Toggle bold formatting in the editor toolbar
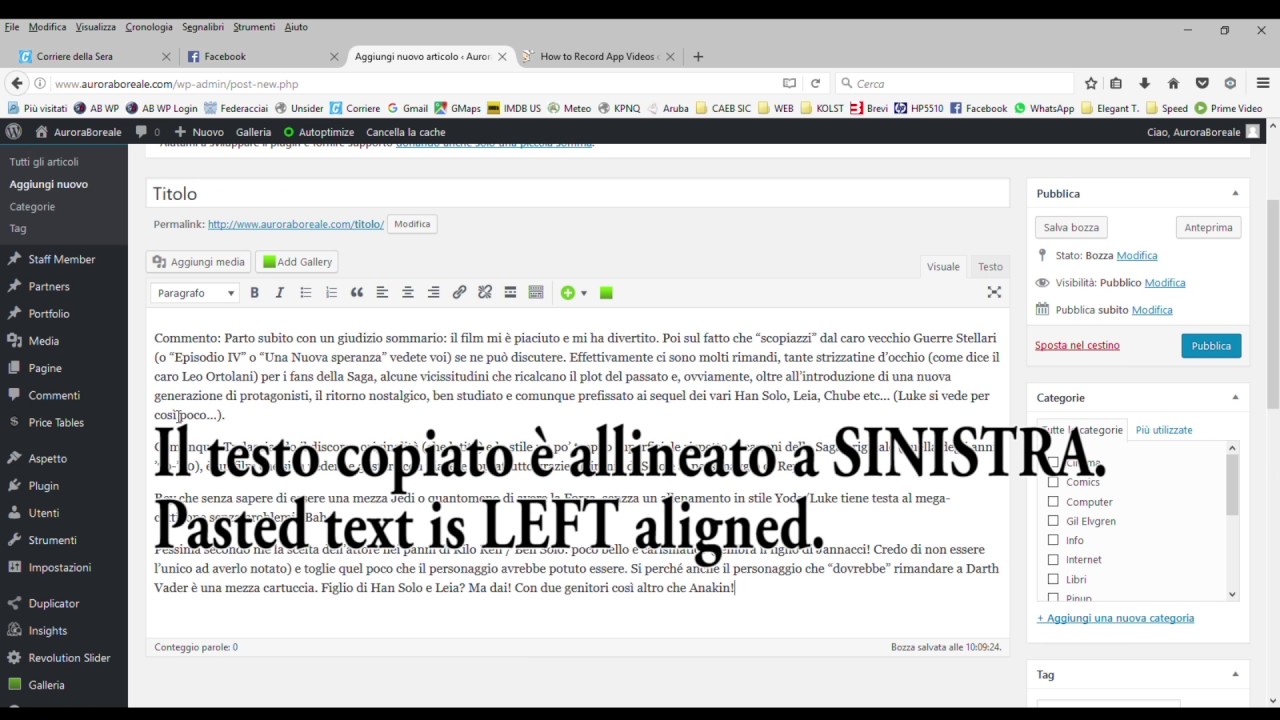Viewport: 1280px width, 720px height. [254, 293]
